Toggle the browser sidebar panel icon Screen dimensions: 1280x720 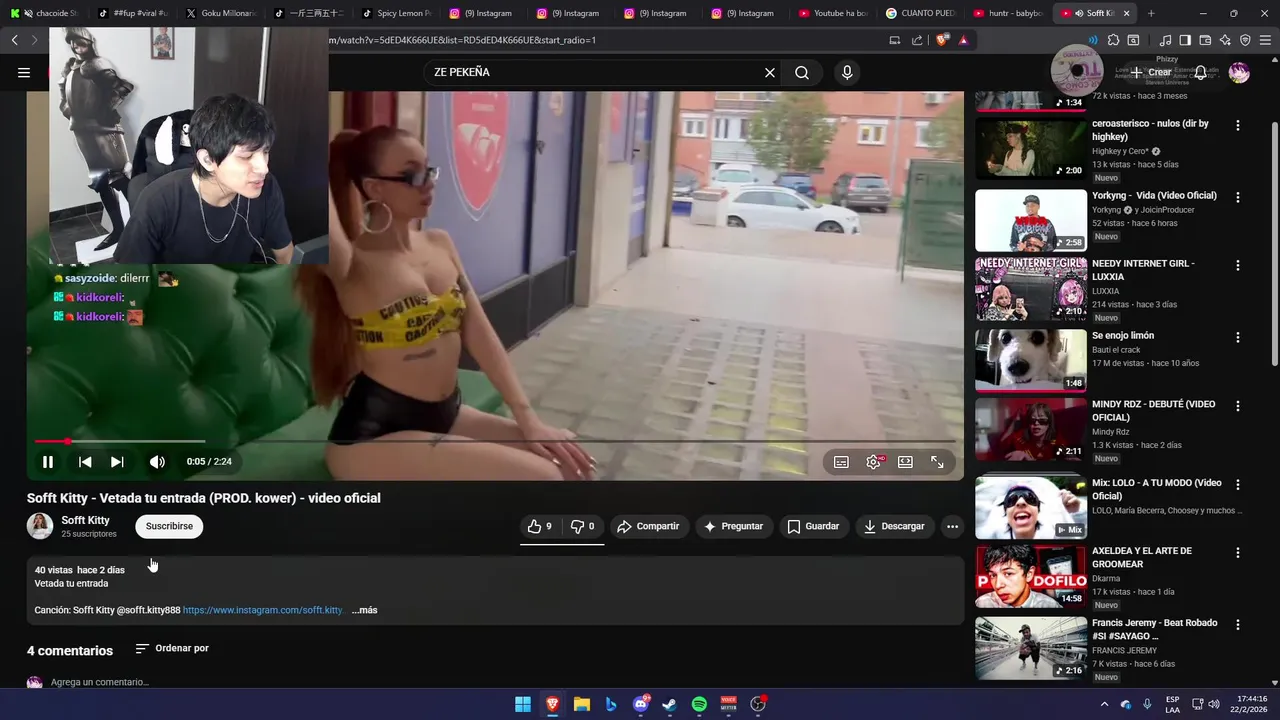[1185, 40]
